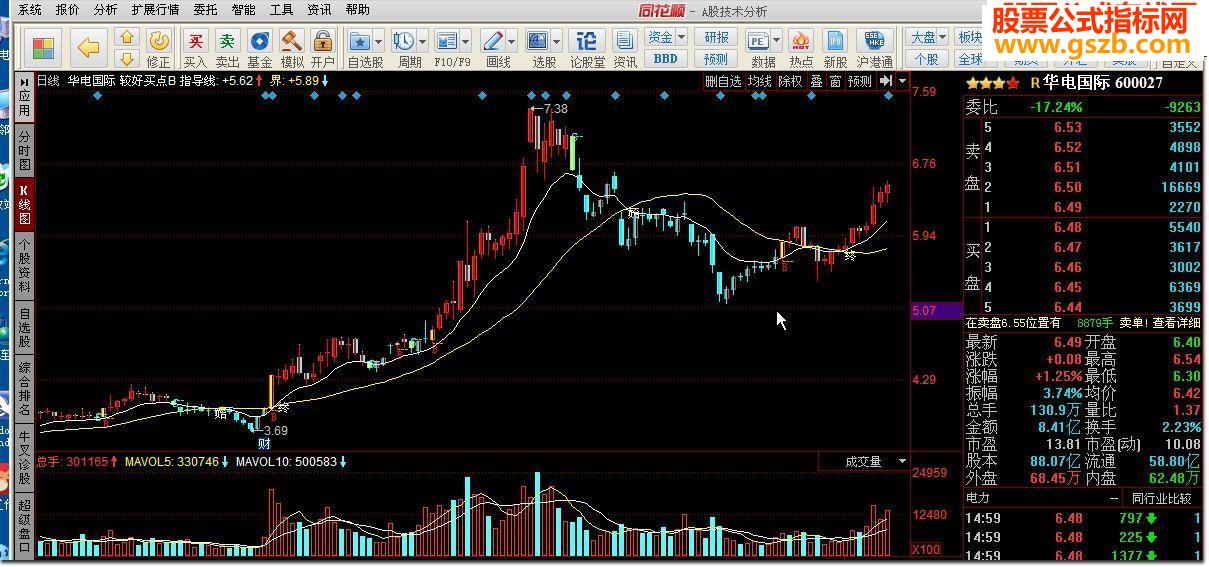Go back with the yellow left arrow
The image size is (1209, 567).
(x=90, y=48)
